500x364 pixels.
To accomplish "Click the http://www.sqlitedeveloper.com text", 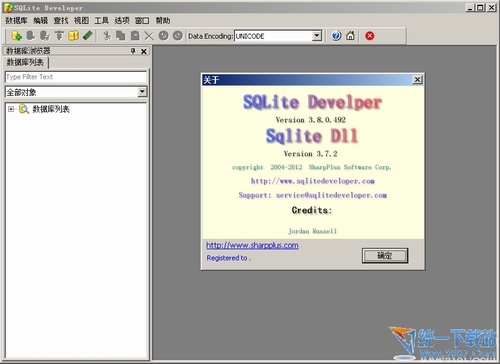I will 312,181.
